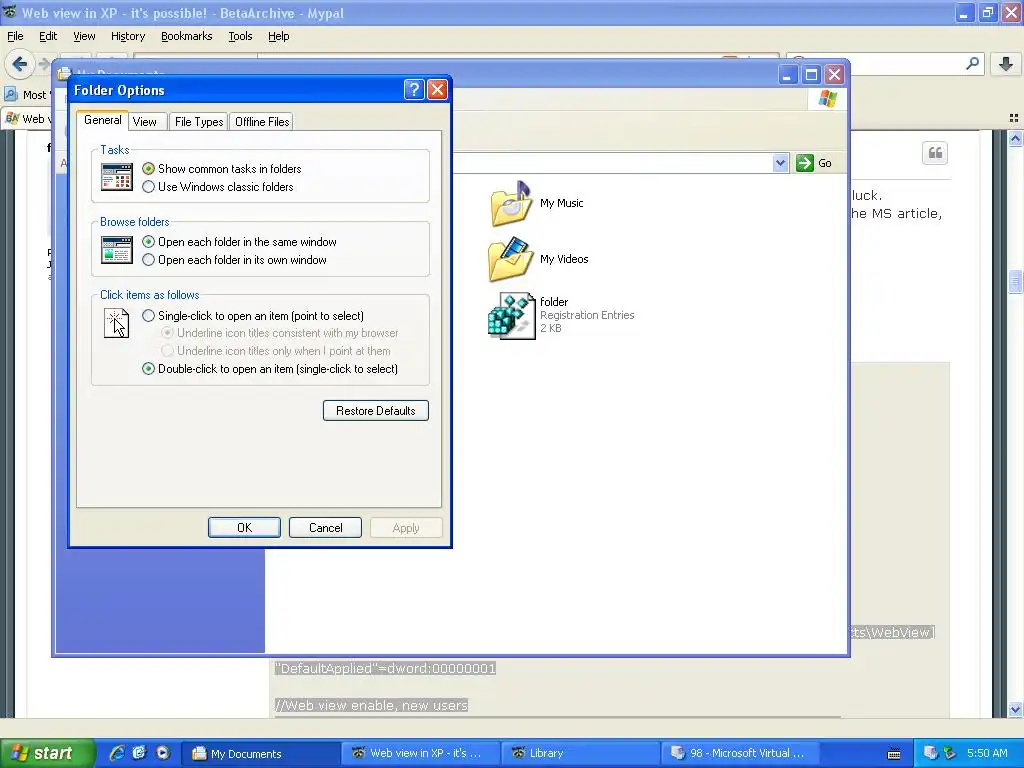Image resolution: width=1024 pixels, height=768 pixels.
Task: Click the Click items pointer icon
Action: click(117, 323)
